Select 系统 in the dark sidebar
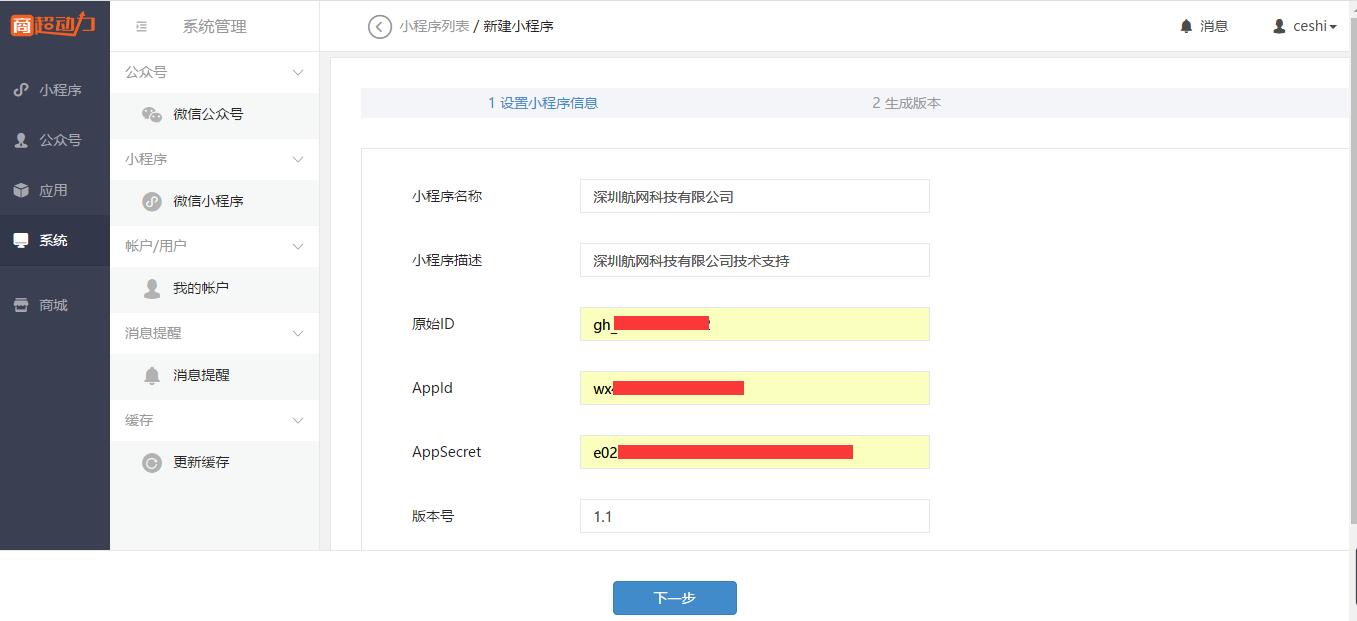This screenshot has width=1357, height=621. tap(54, 240)
